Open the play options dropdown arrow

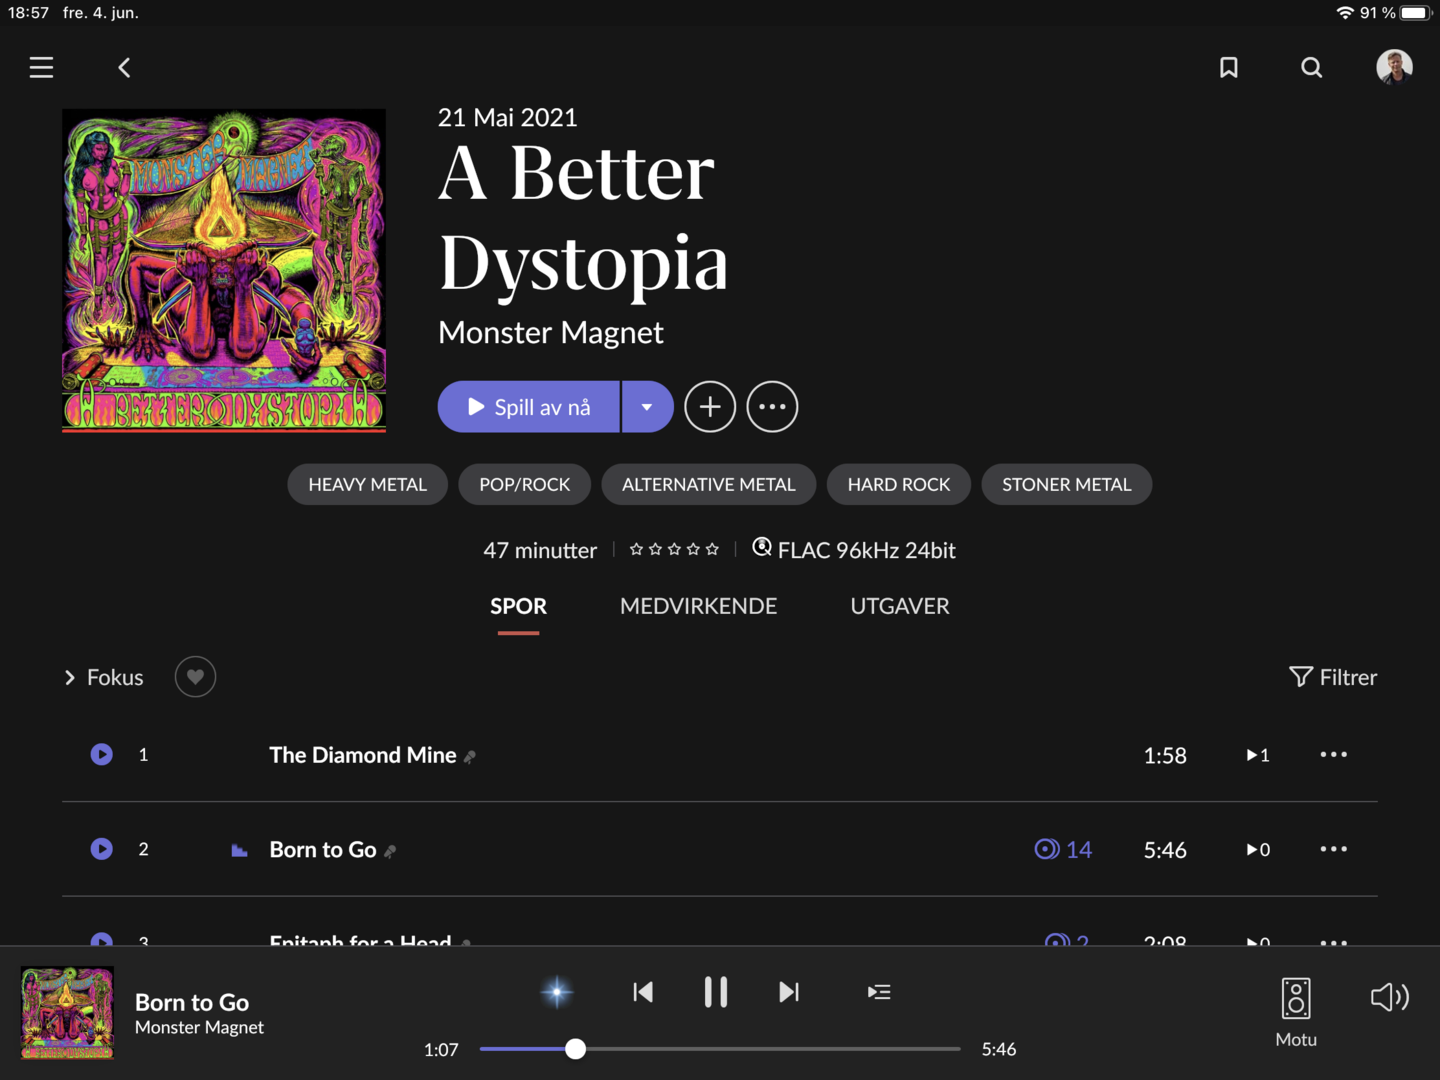647,406
